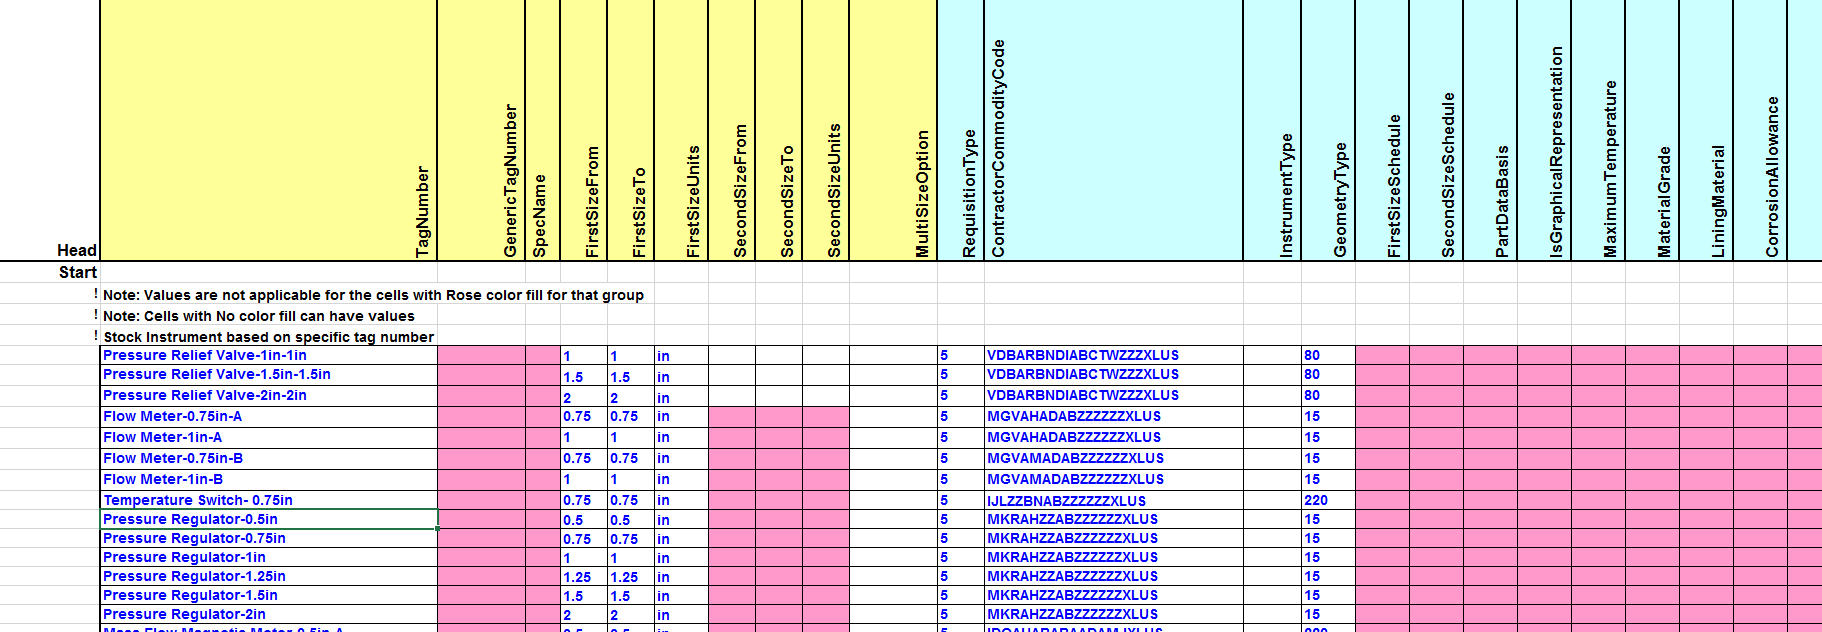Click the LiningMaterial header cell

point(1706,130)
